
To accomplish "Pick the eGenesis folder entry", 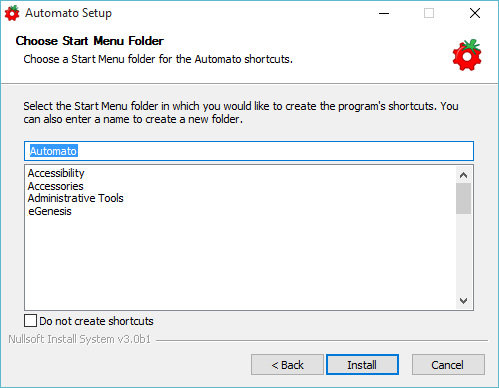I will coord(50,211).
